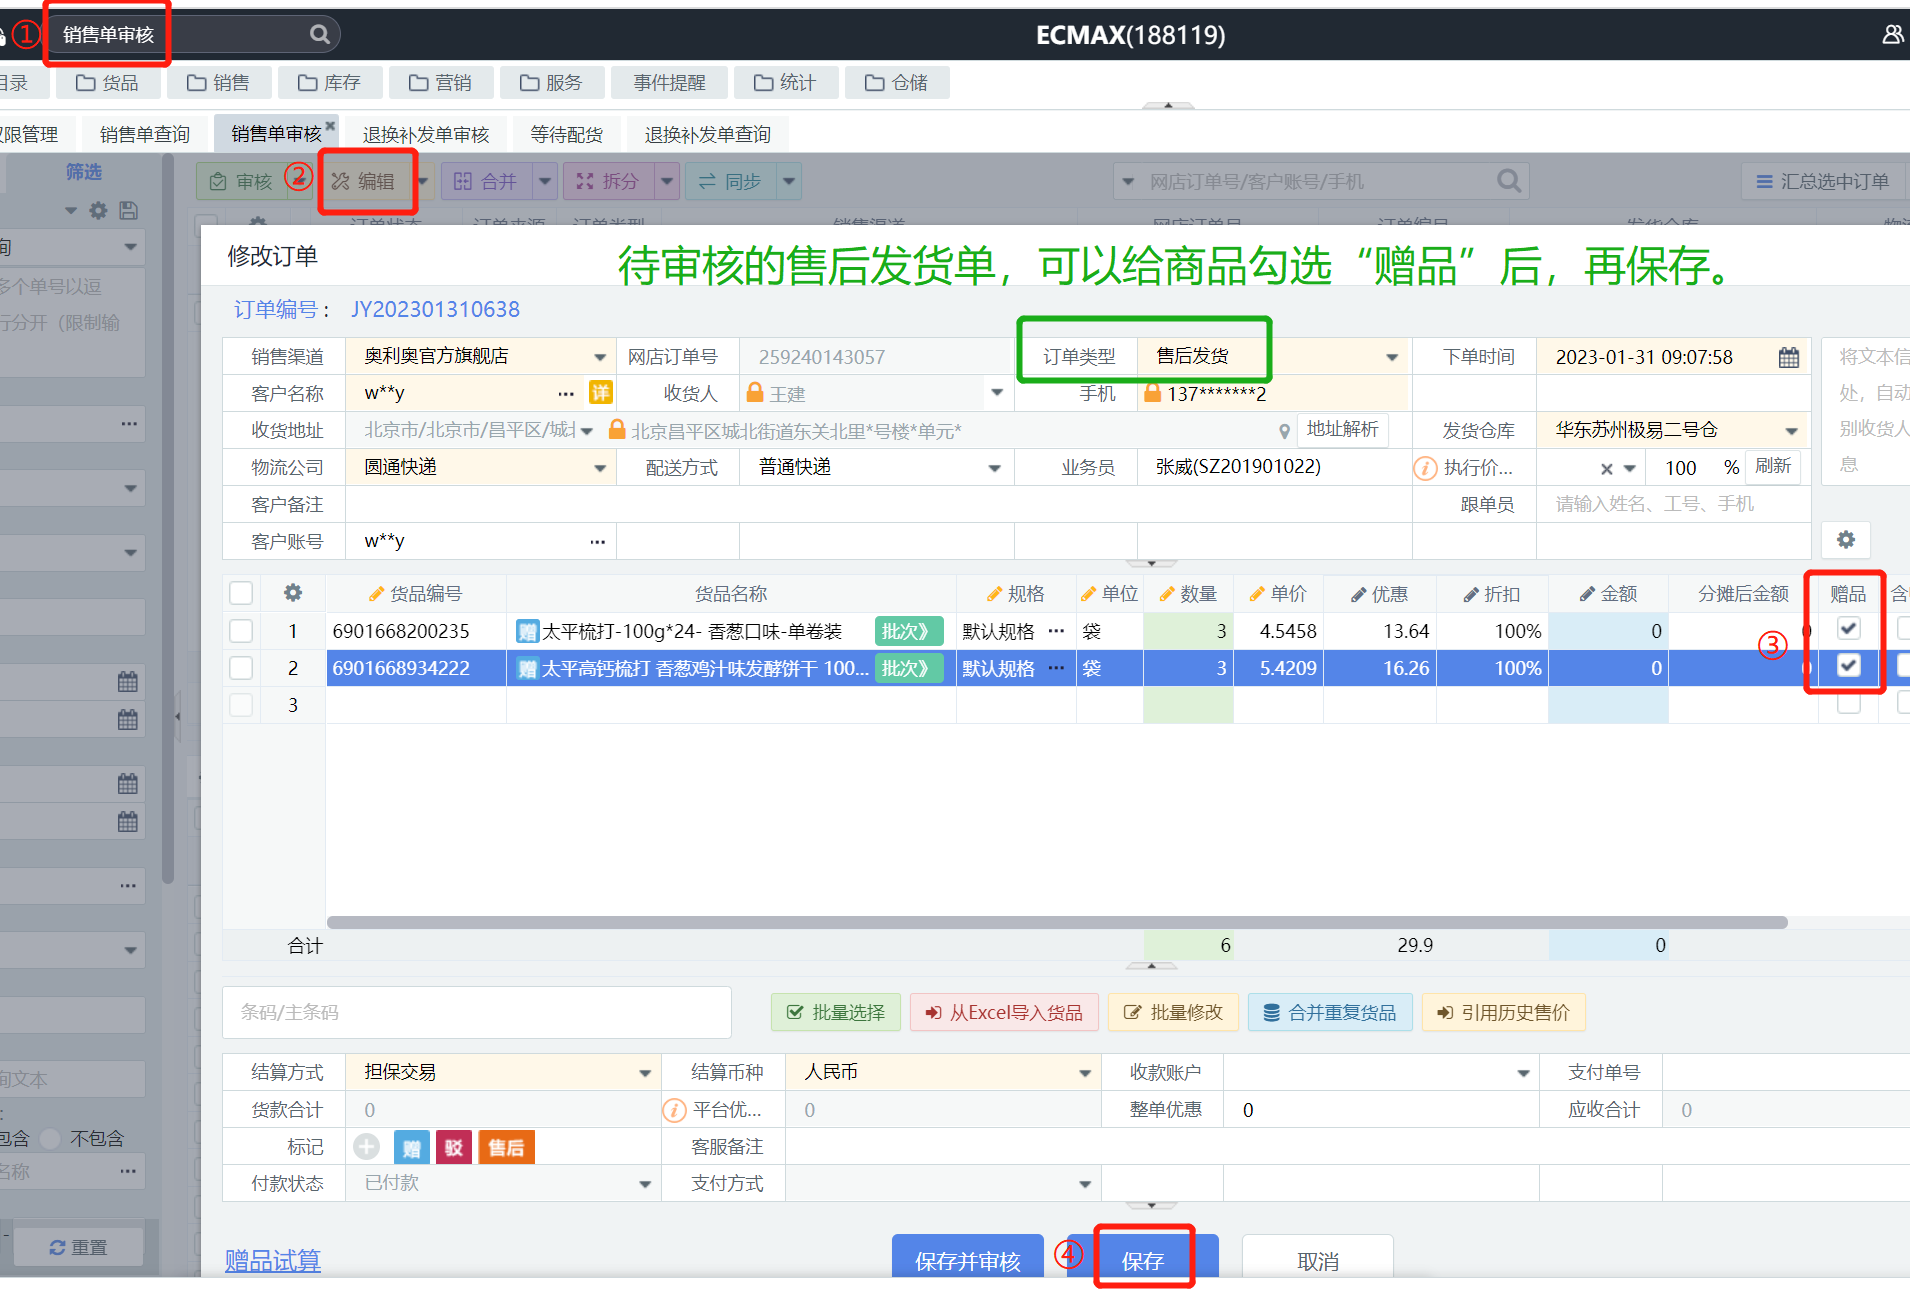1910x1290 pixels.
Task: Open the 配送方式 普通快递 dropdown
Action: (995, 468)
